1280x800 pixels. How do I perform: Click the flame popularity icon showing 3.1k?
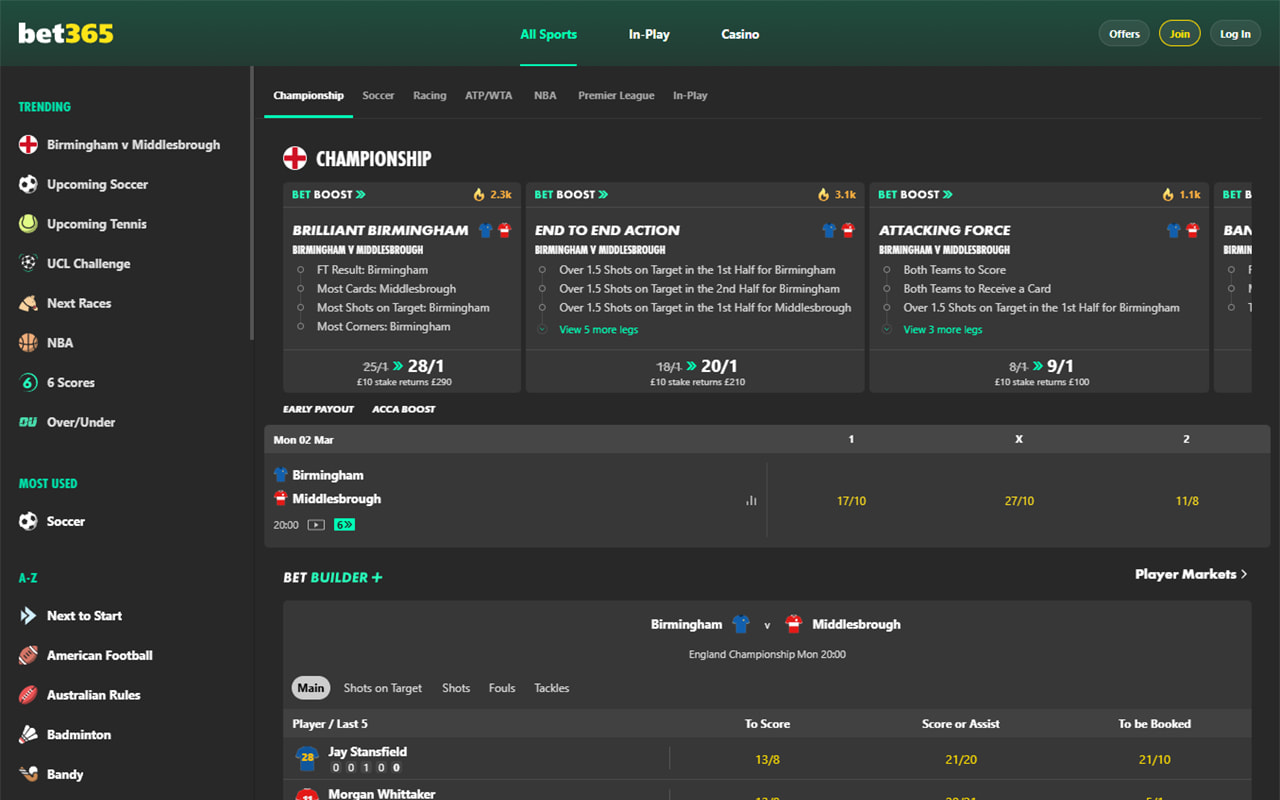coord(824,194)
